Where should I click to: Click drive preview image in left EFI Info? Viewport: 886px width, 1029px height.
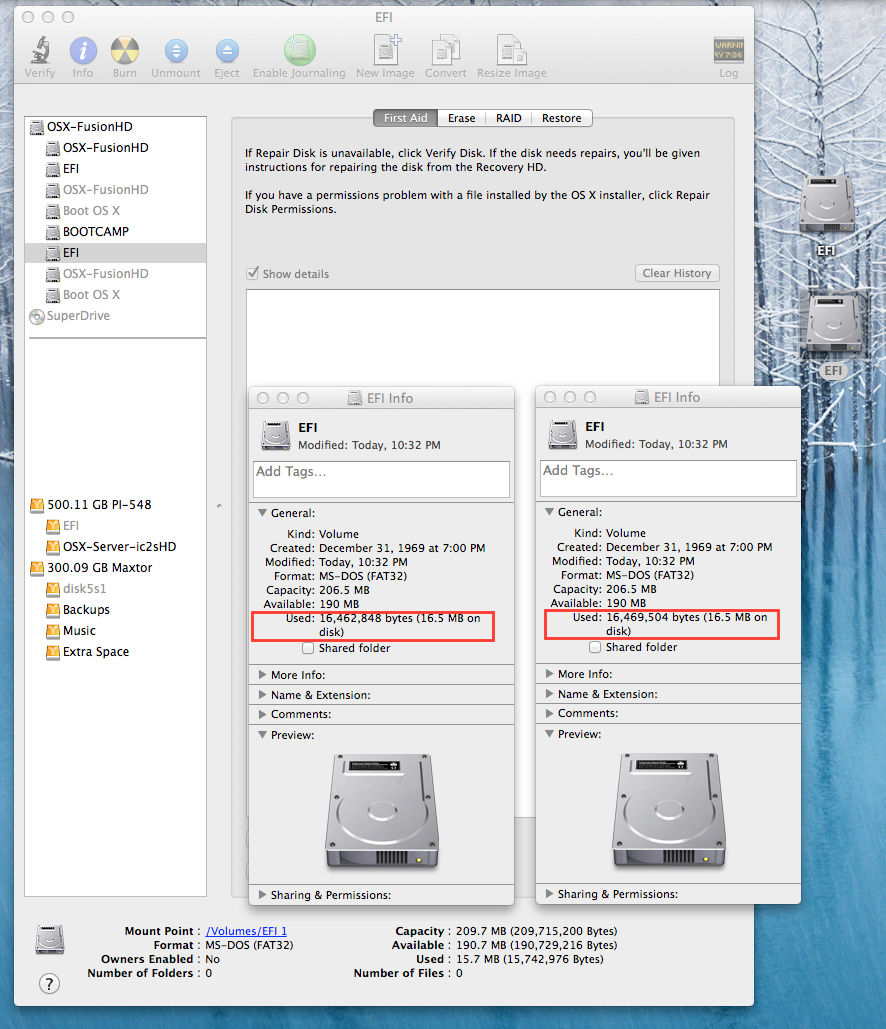(x=382, y=810)
